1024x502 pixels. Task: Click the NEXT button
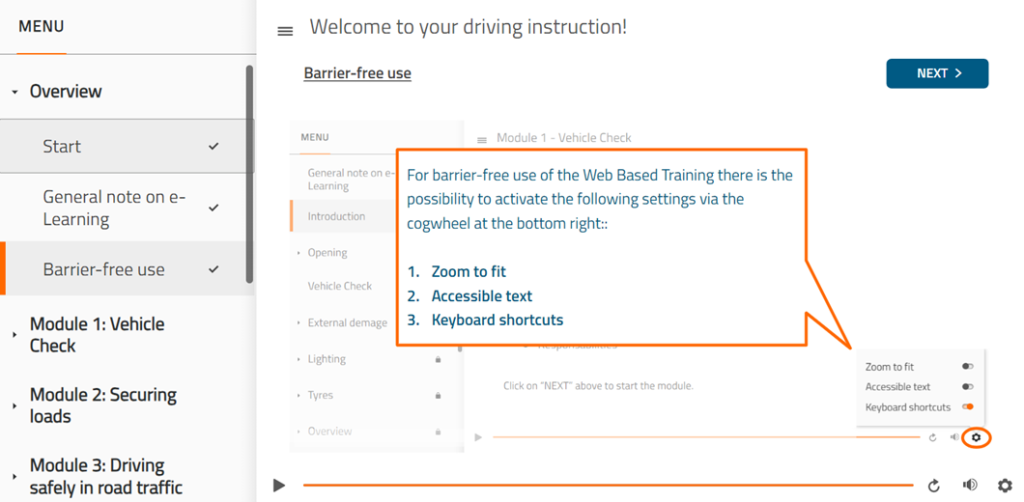point(937,73)
